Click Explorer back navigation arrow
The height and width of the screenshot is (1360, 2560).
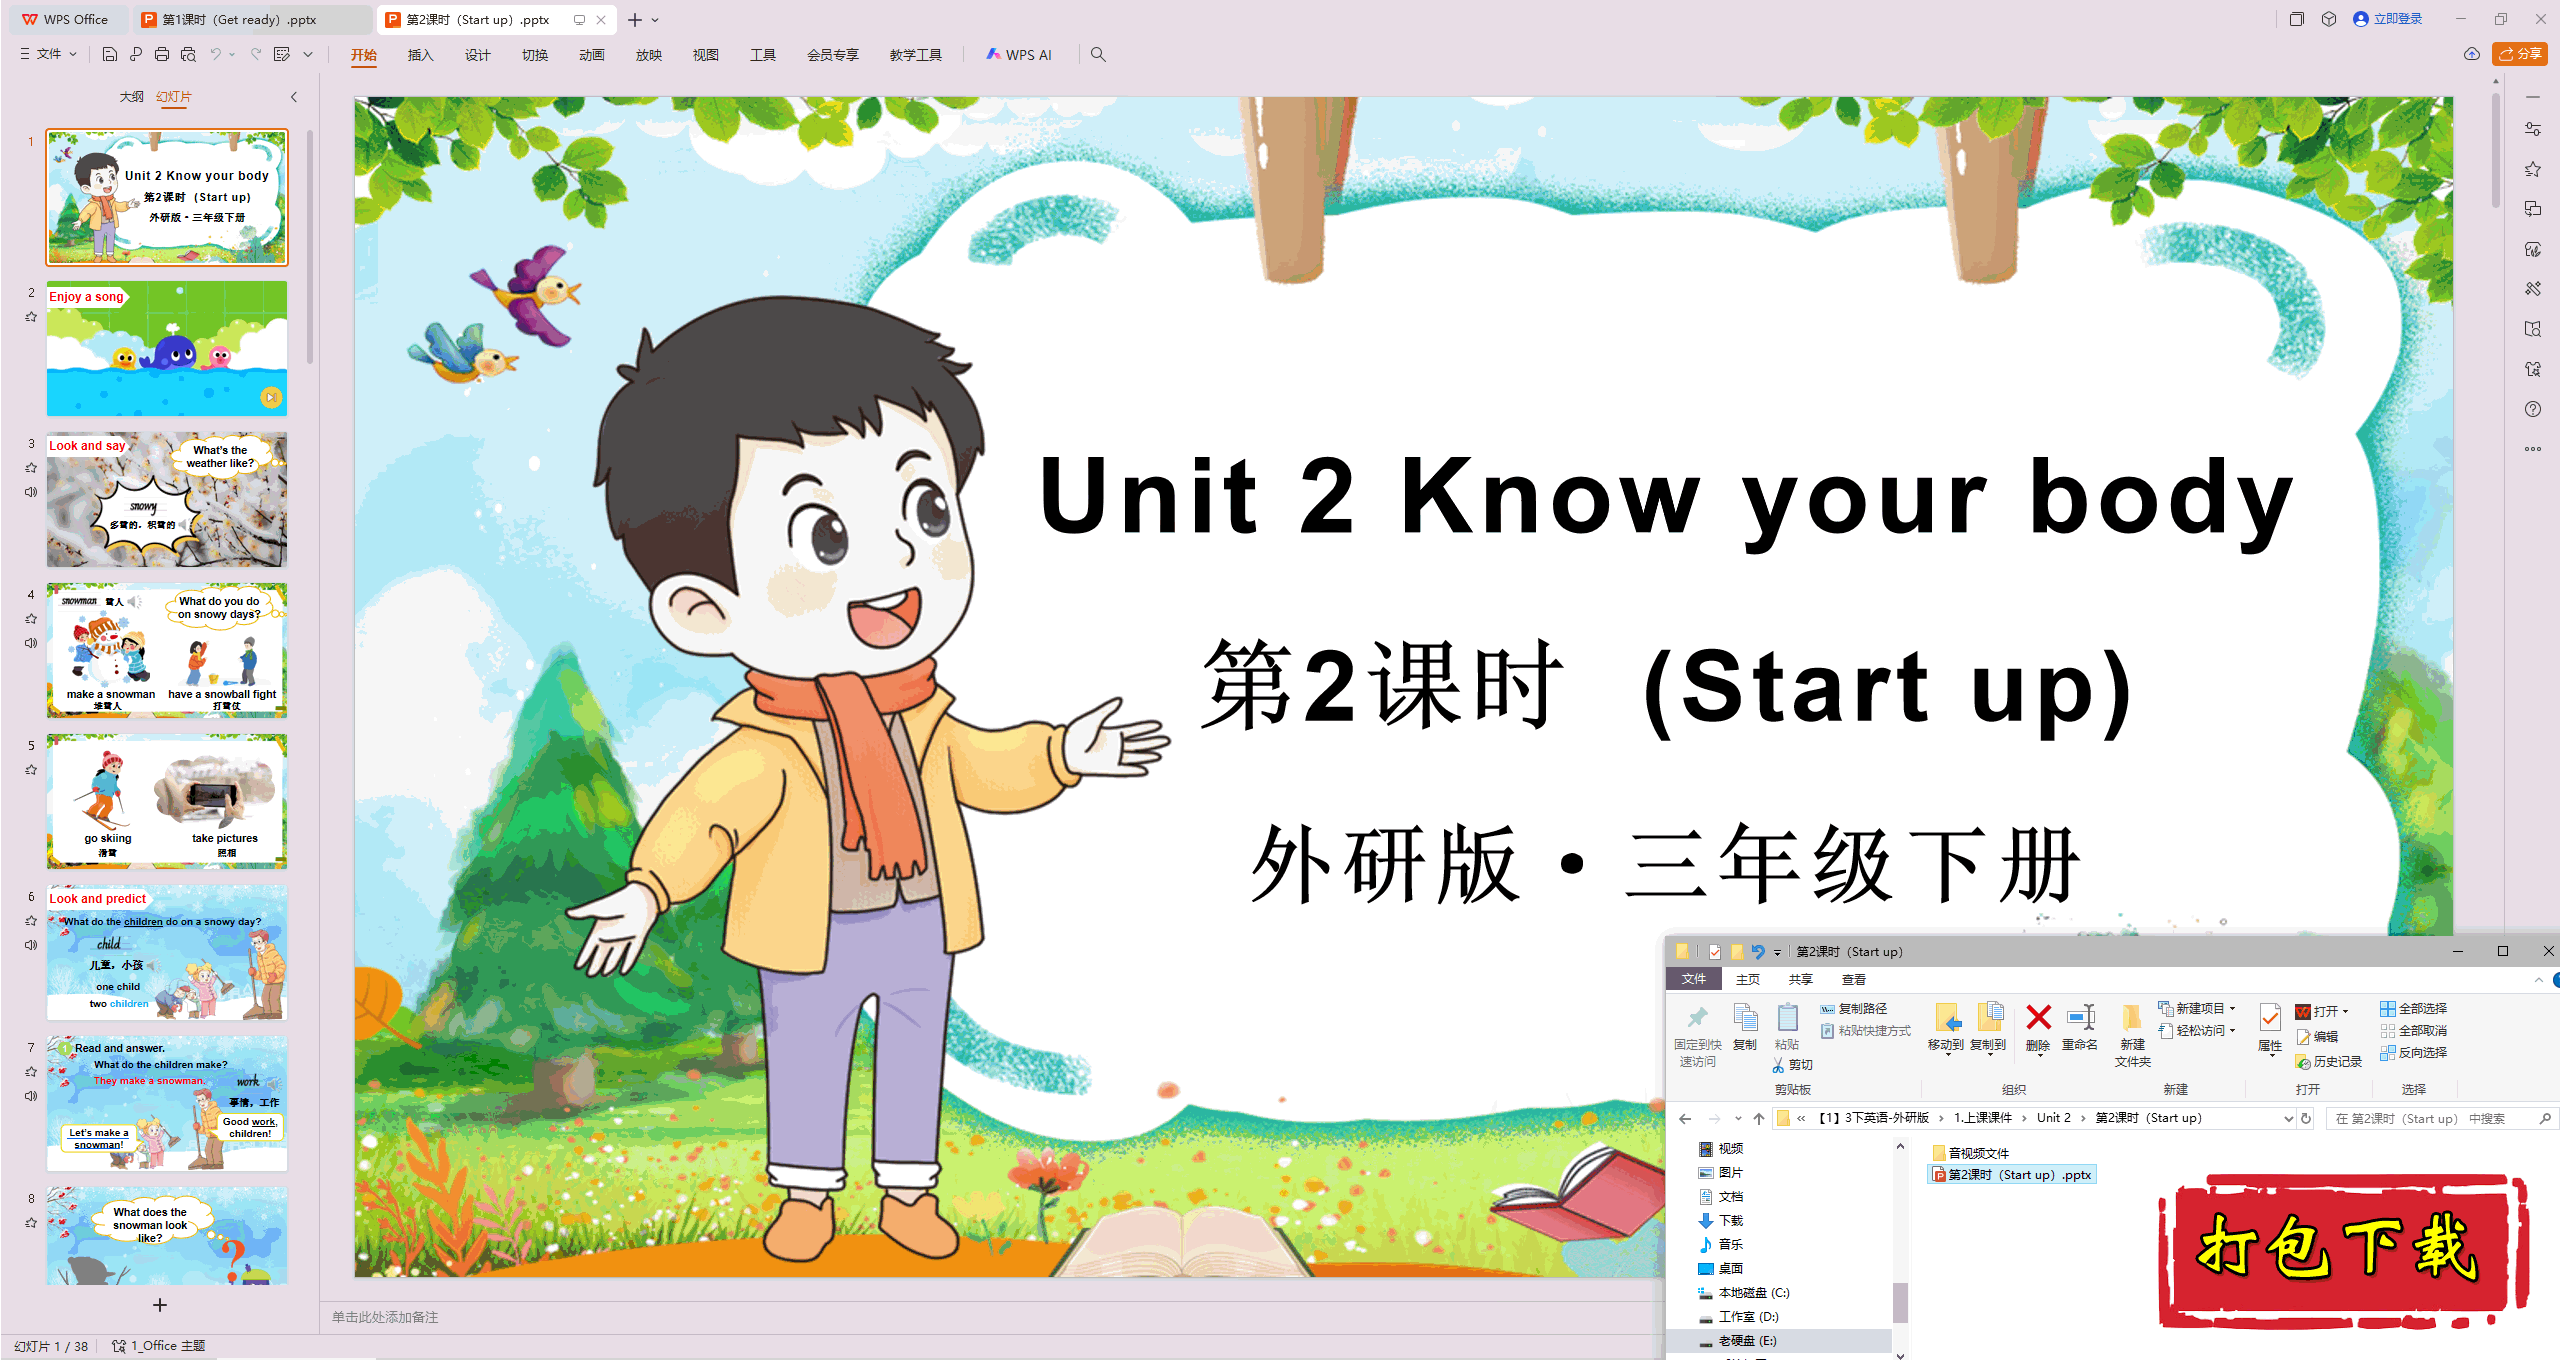click(1686, 1118)
